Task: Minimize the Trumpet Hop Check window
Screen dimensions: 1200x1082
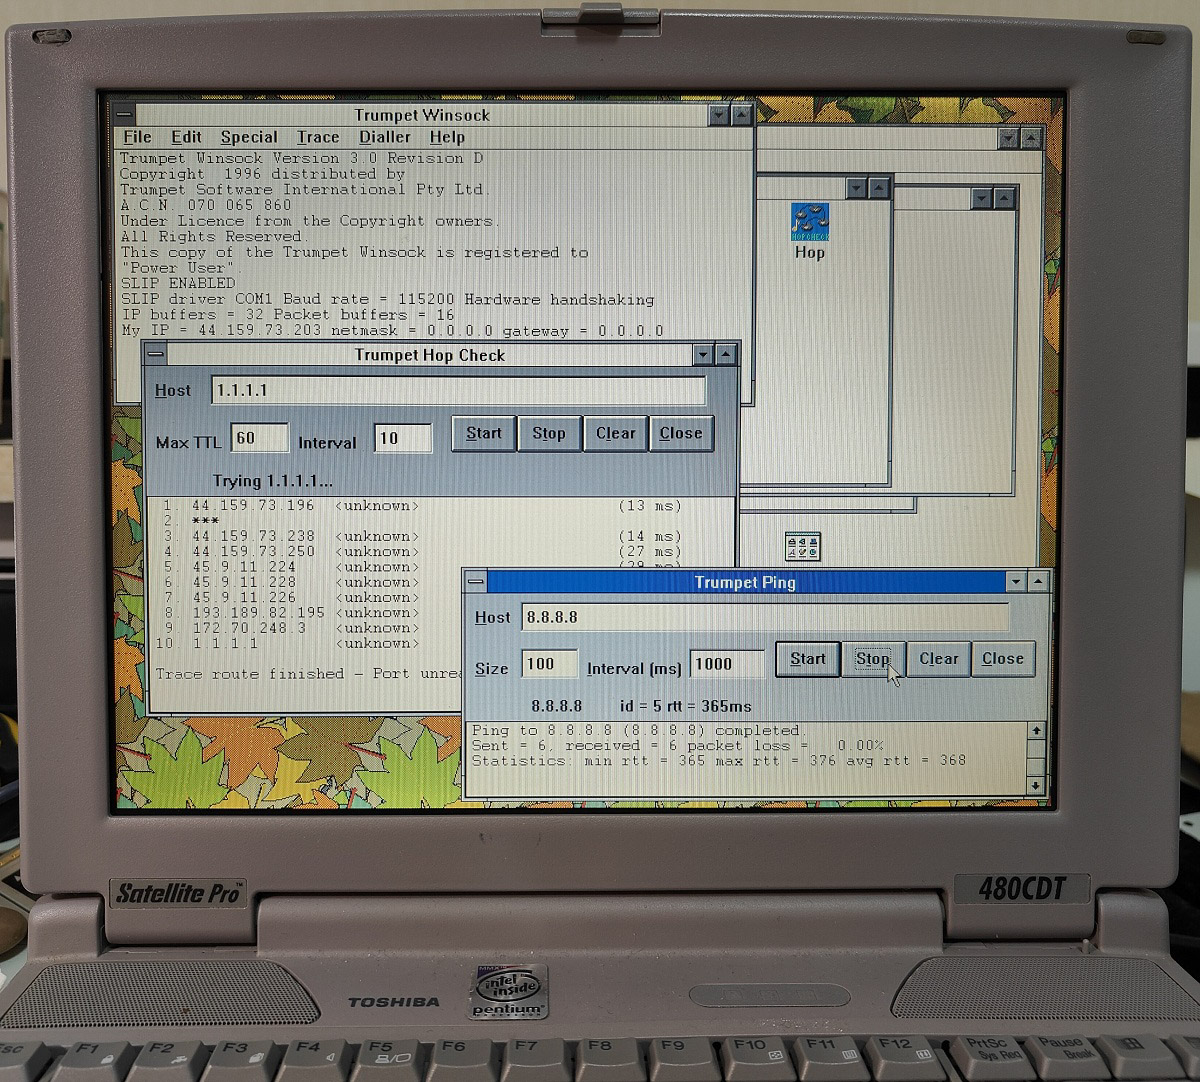Action: pyautogui.click(x=704, y=355)
